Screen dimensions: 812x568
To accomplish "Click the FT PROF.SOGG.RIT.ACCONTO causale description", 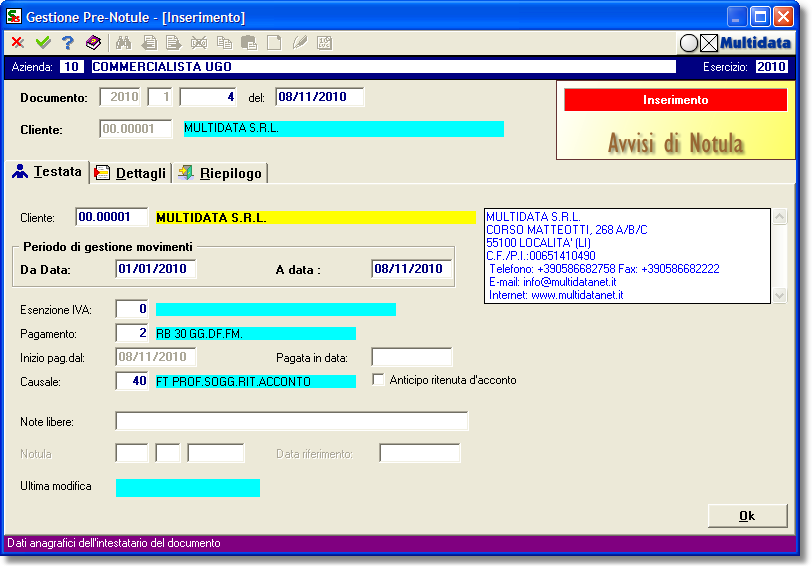I will click(256, 382).
